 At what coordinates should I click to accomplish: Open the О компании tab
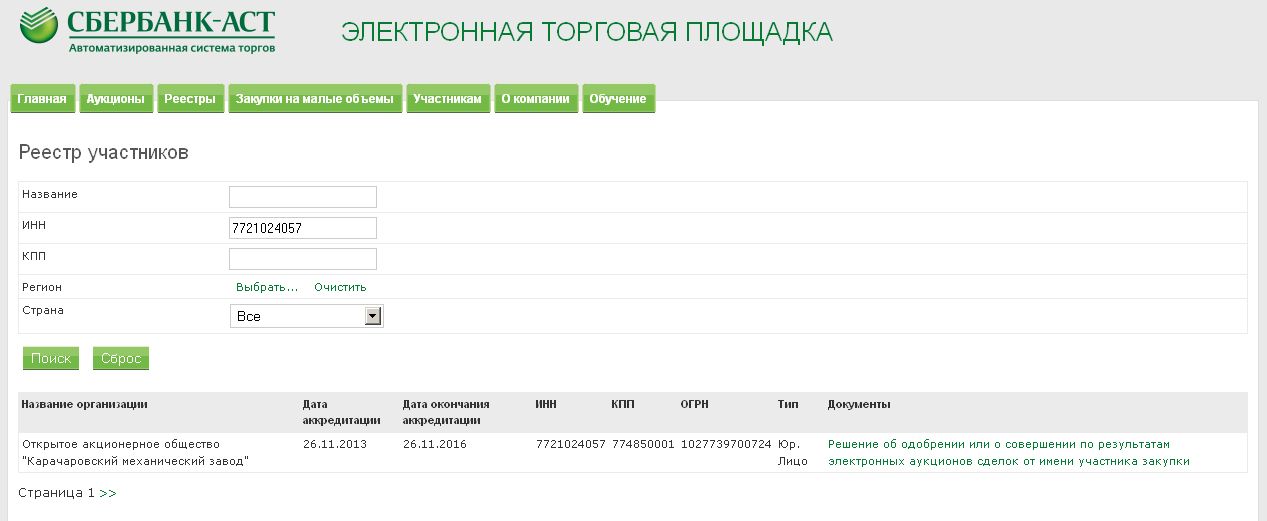click(535, 99)
